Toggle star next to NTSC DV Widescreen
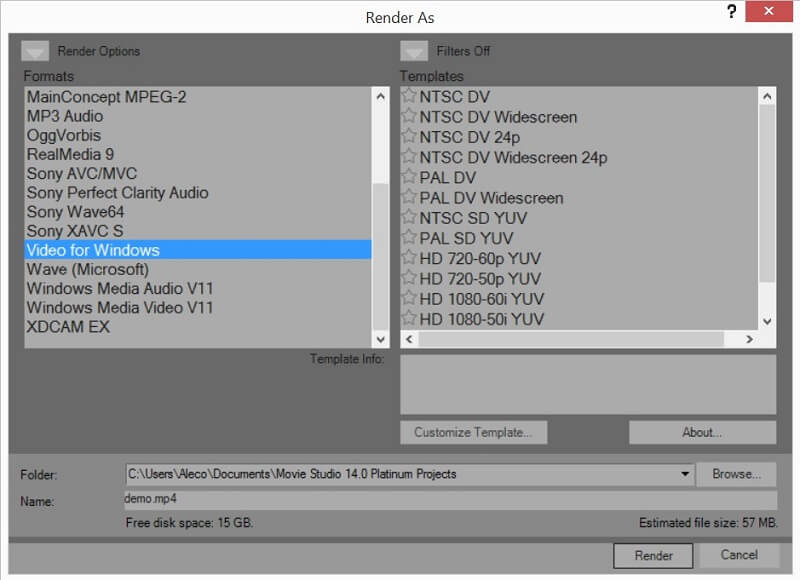The width and height of the screenshot is (800, 580). point(409,116)
